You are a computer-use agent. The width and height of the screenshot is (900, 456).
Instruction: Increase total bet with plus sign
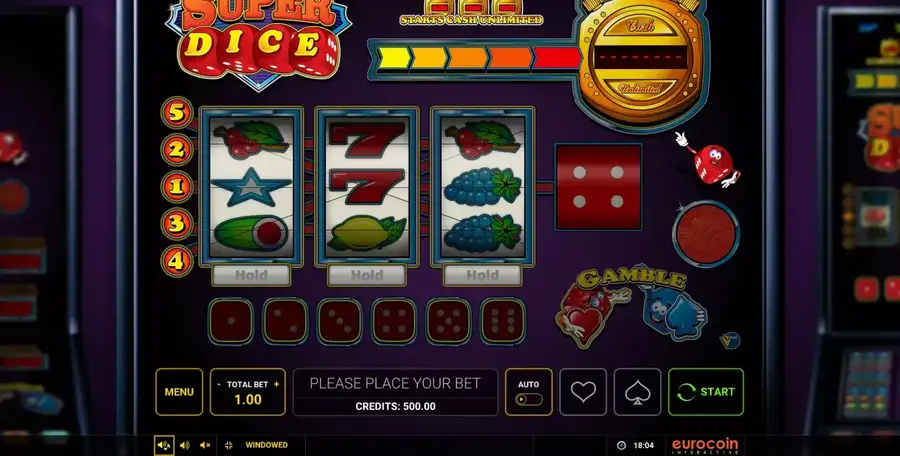click(x=277, y=384)
